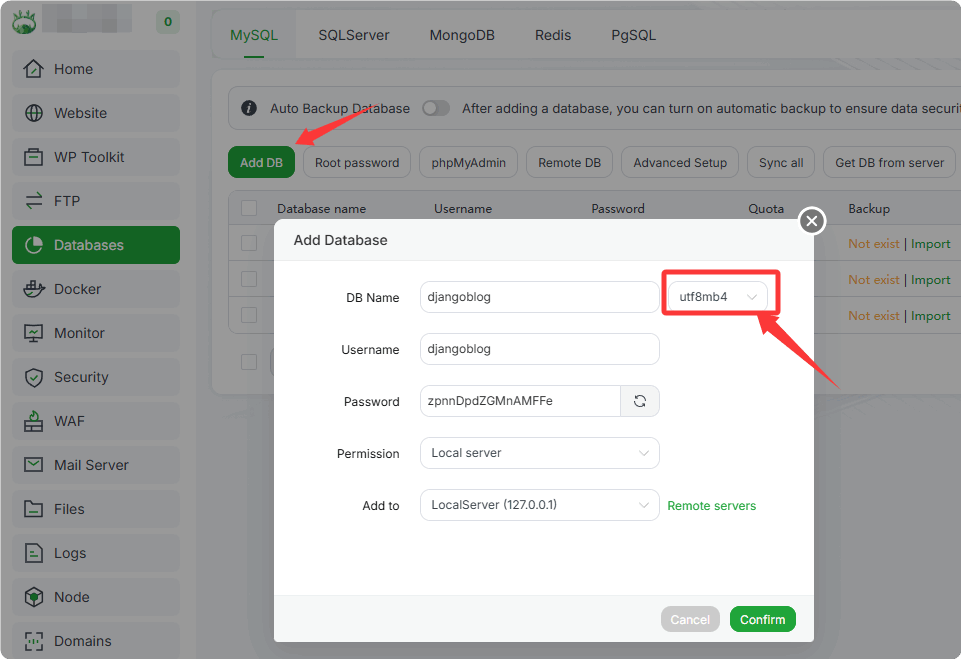Go to the Security section
961x659 pixels.
pyautogui.click(x=96, y=377)
